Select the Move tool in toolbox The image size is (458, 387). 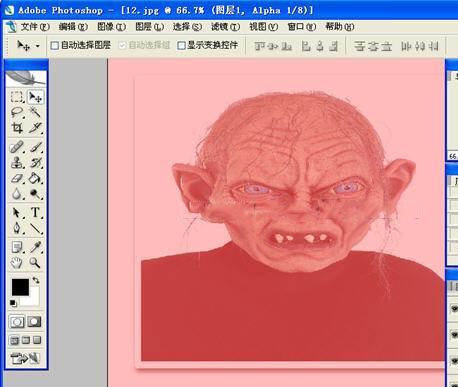click(x=35, y=97)
